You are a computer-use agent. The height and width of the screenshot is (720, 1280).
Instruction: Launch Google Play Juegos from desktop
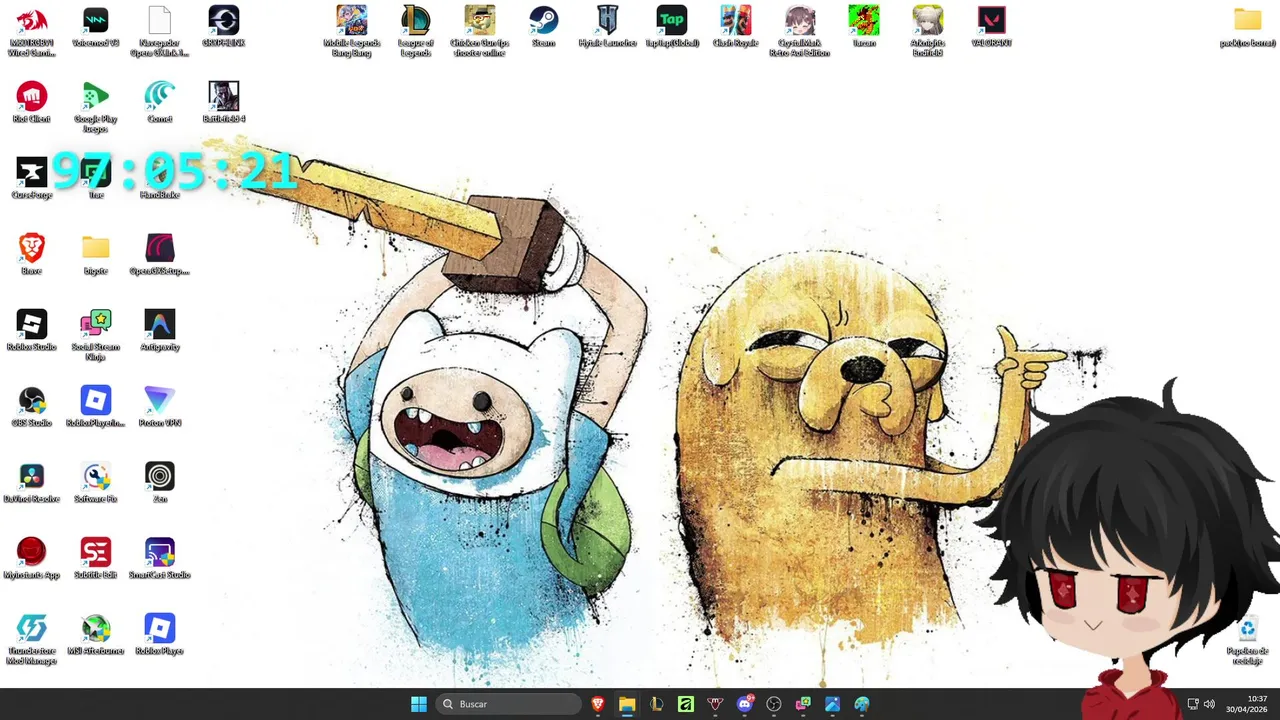pos(95,108)
